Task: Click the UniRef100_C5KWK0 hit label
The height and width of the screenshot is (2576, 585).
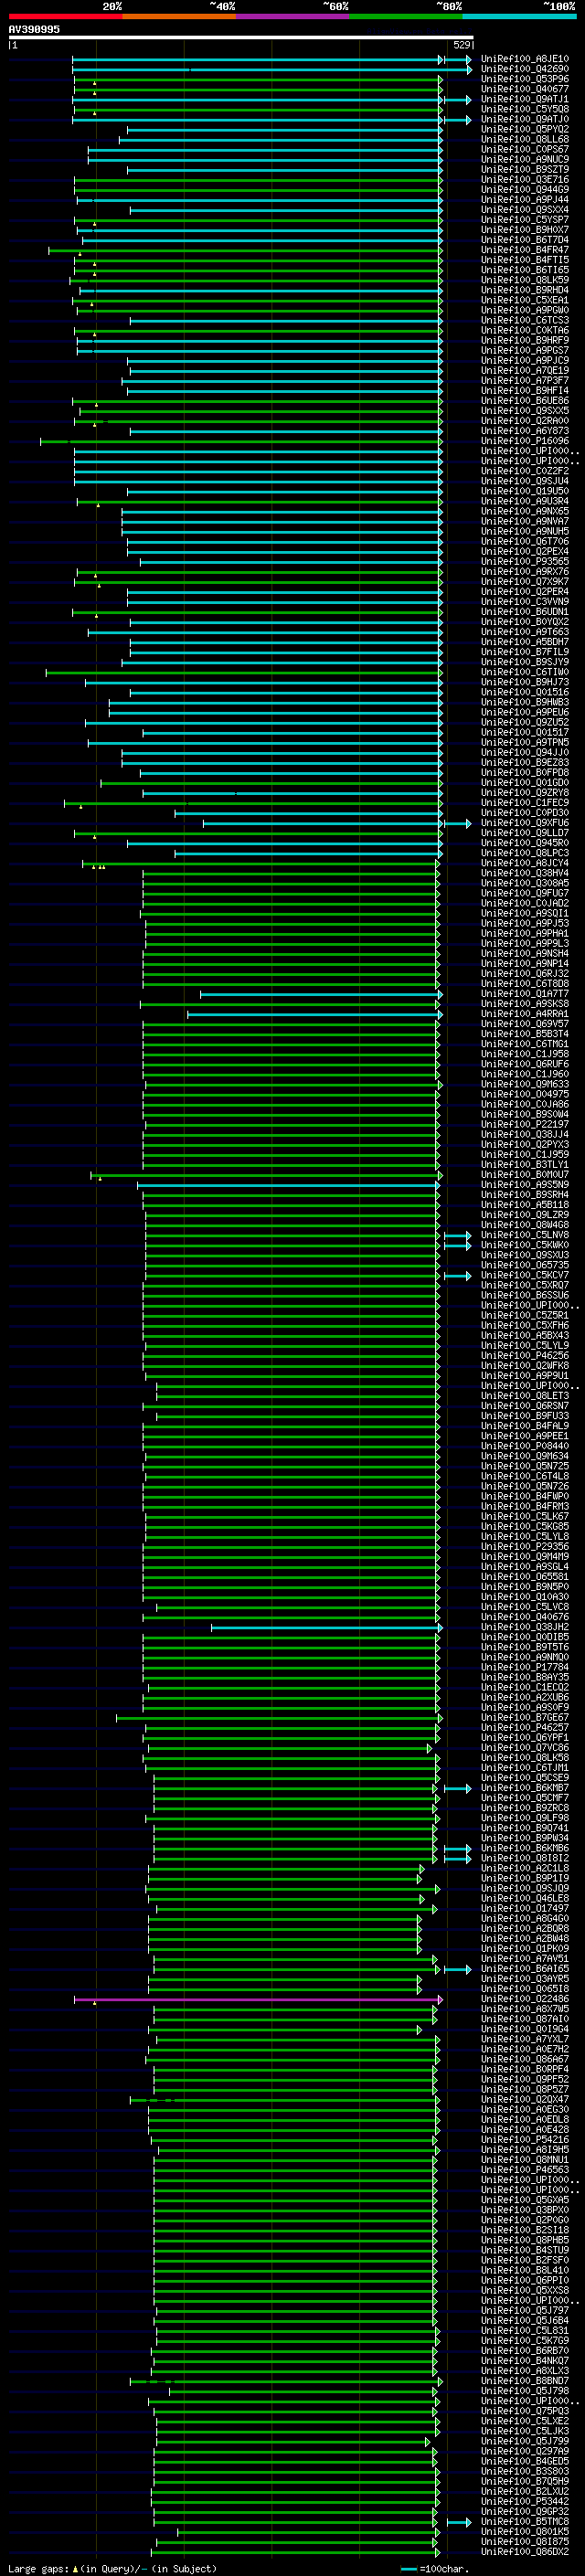Action: point(525,1245)
